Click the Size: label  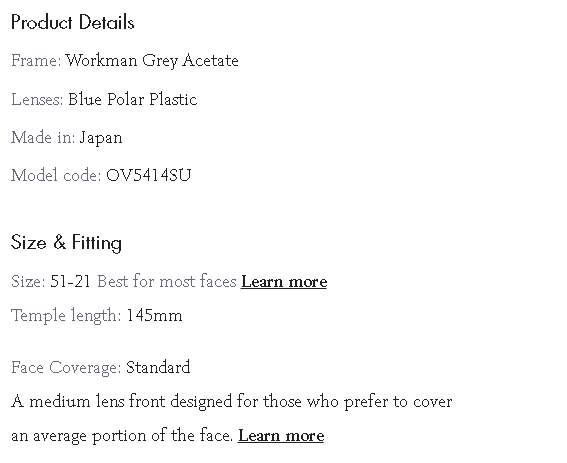28,282
